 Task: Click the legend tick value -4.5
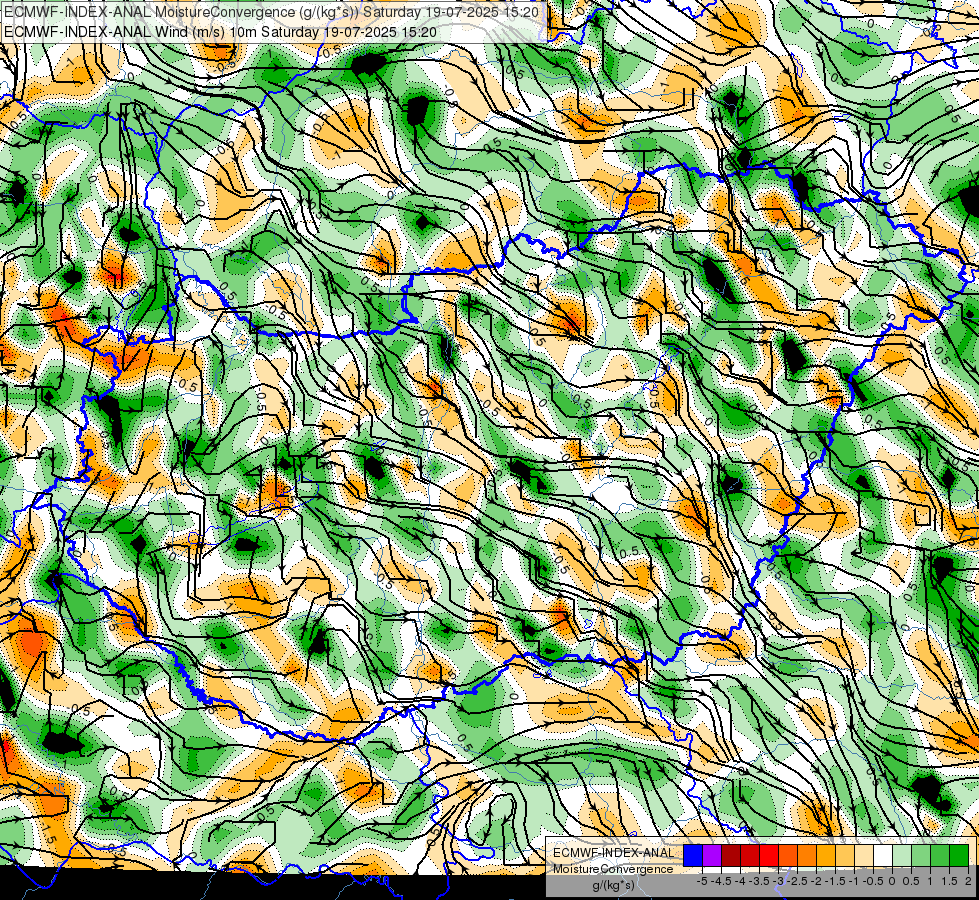tap(722, 881)
